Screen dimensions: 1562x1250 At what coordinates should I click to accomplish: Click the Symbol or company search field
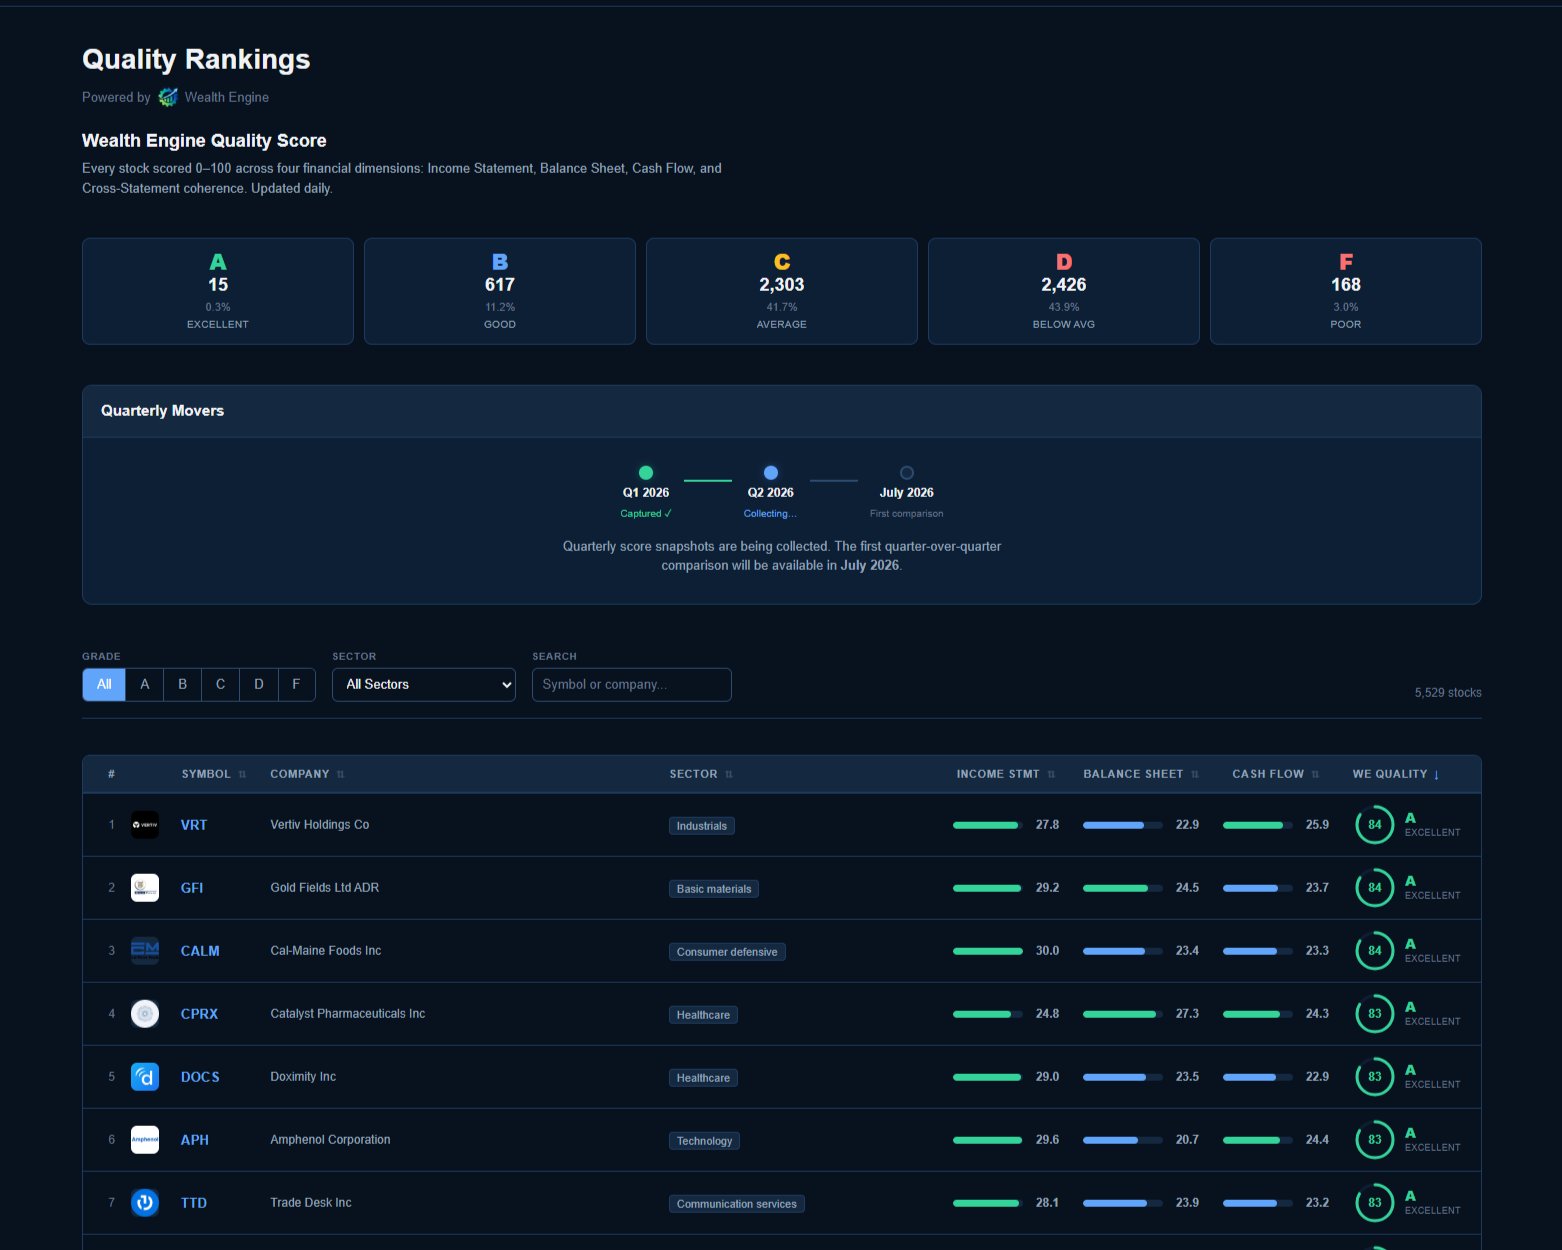coord(631,685)
